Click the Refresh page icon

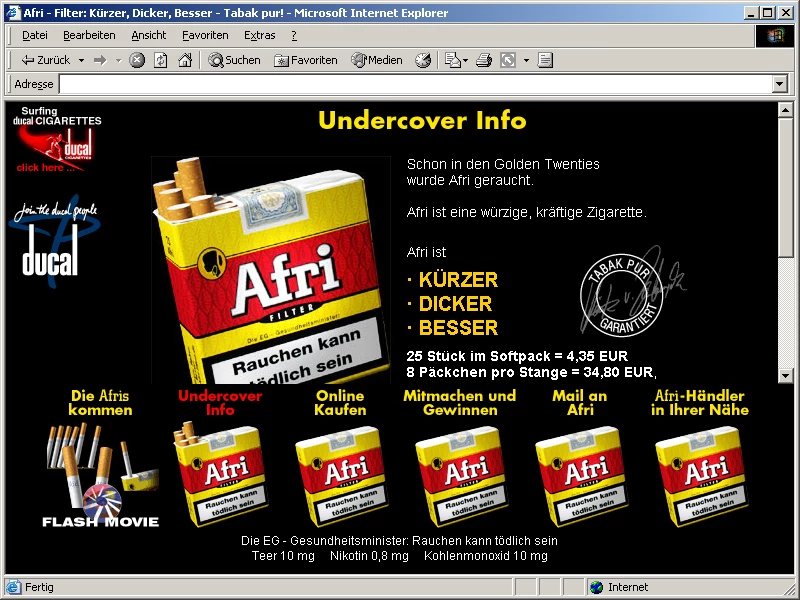coord(161,60)
